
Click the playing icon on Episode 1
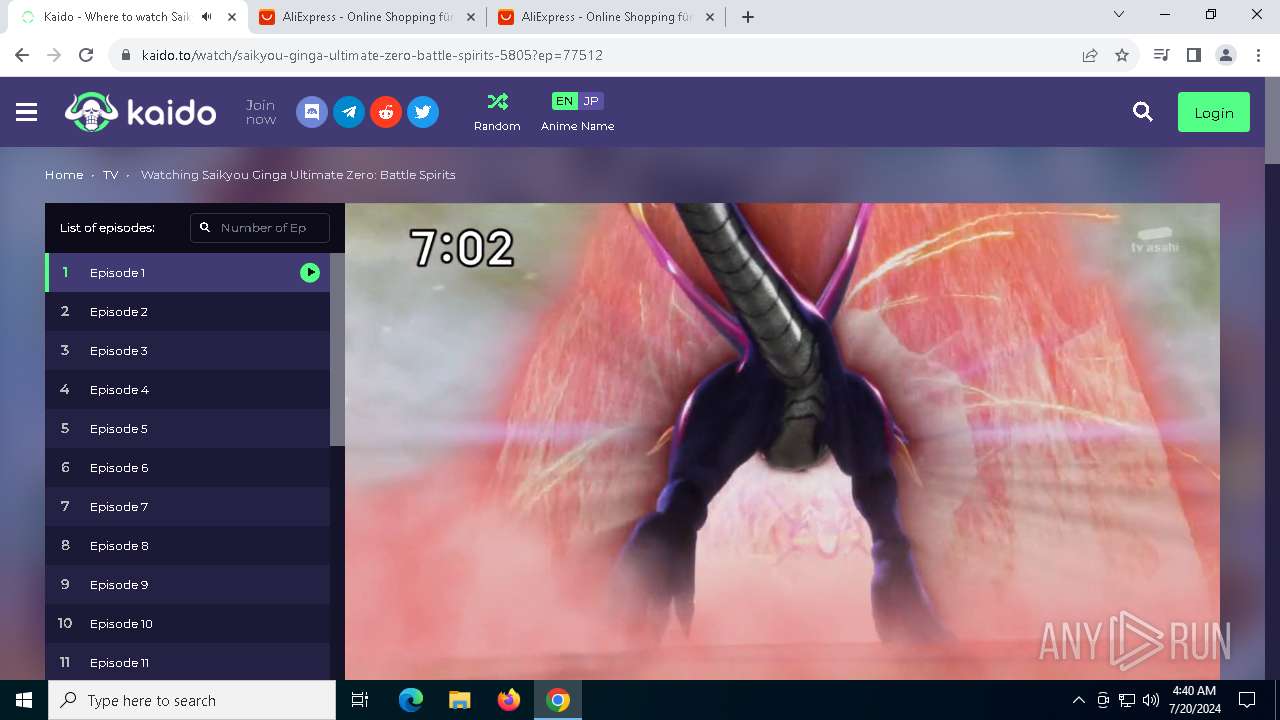pyautogui.click(x=310, y=273)
